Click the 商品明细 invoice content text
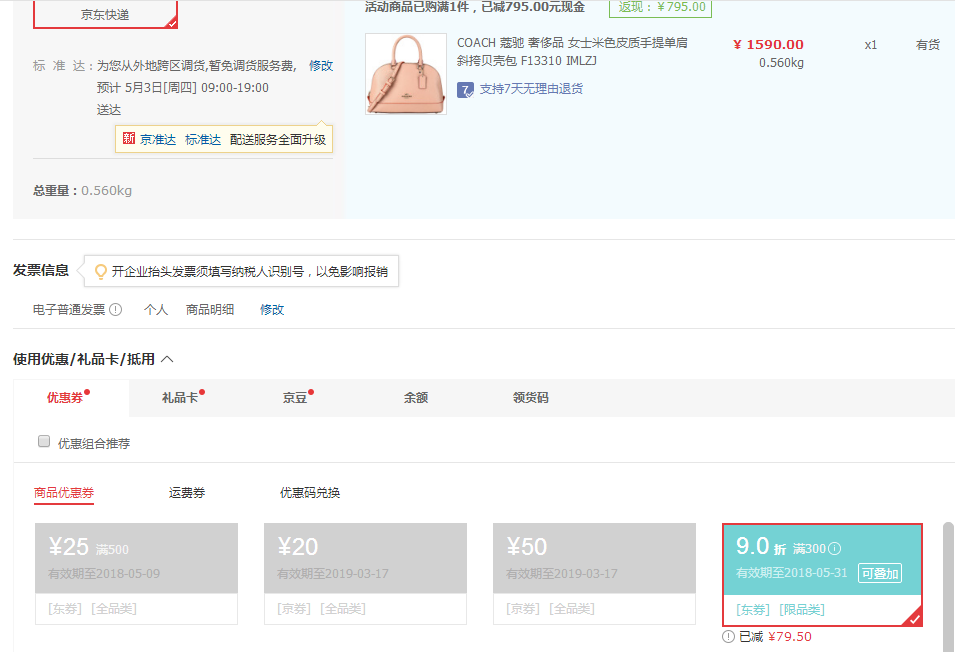Image resolution: width=955 pixels, height=652 pixels. coord(210,310)
